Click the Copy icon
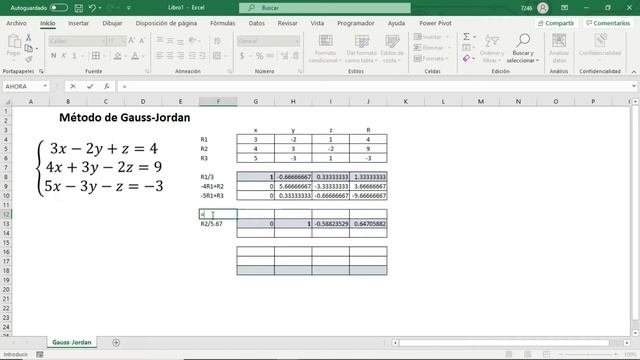Viewport: 640px width, 360px height. pos(29,49)
